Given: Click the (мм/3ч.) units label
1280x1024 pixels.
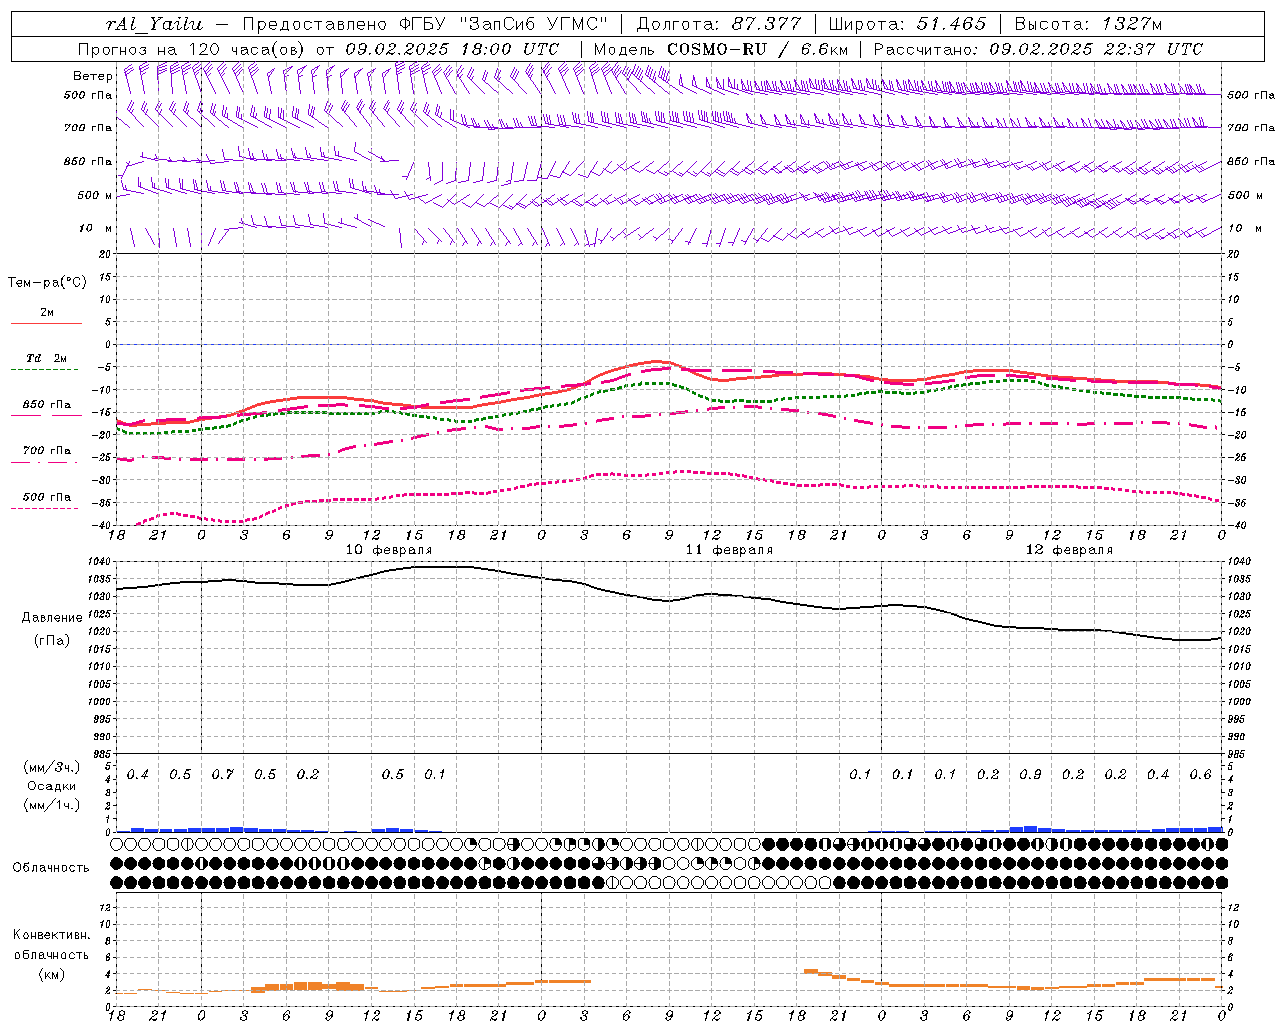Looking at the screenshot, I should 50,767.
